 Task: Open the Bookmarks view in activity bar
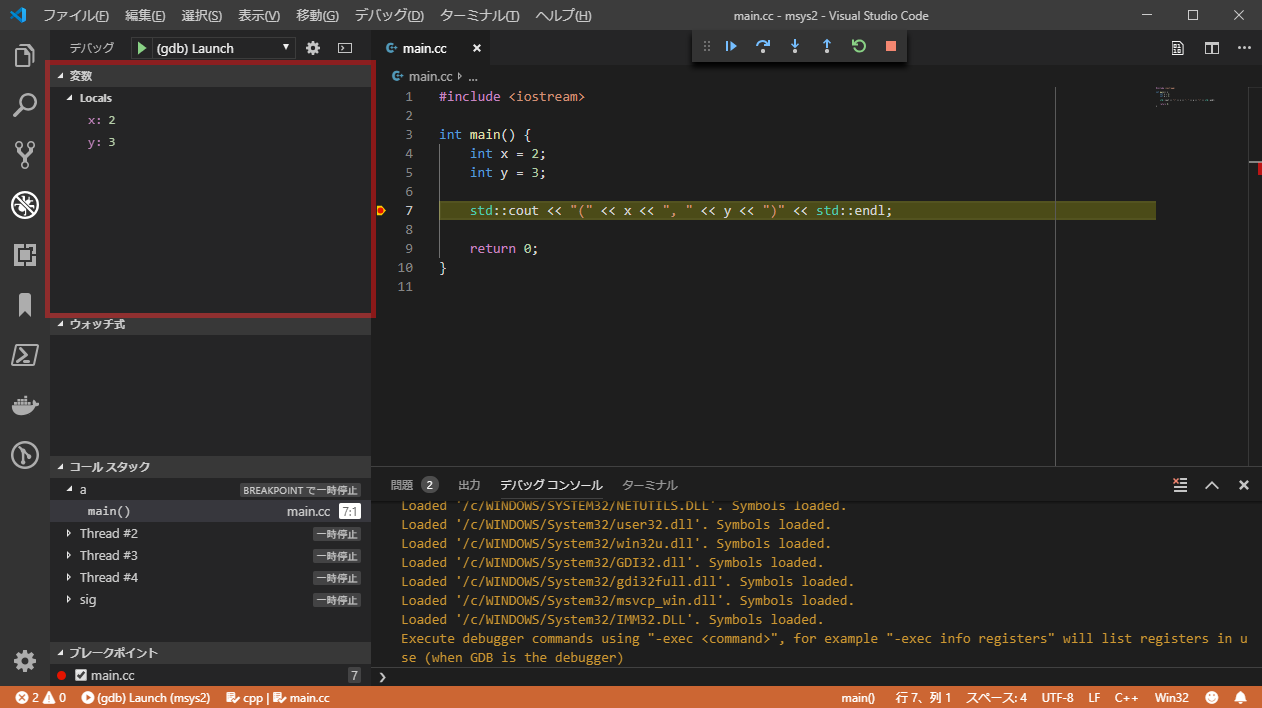25,305
